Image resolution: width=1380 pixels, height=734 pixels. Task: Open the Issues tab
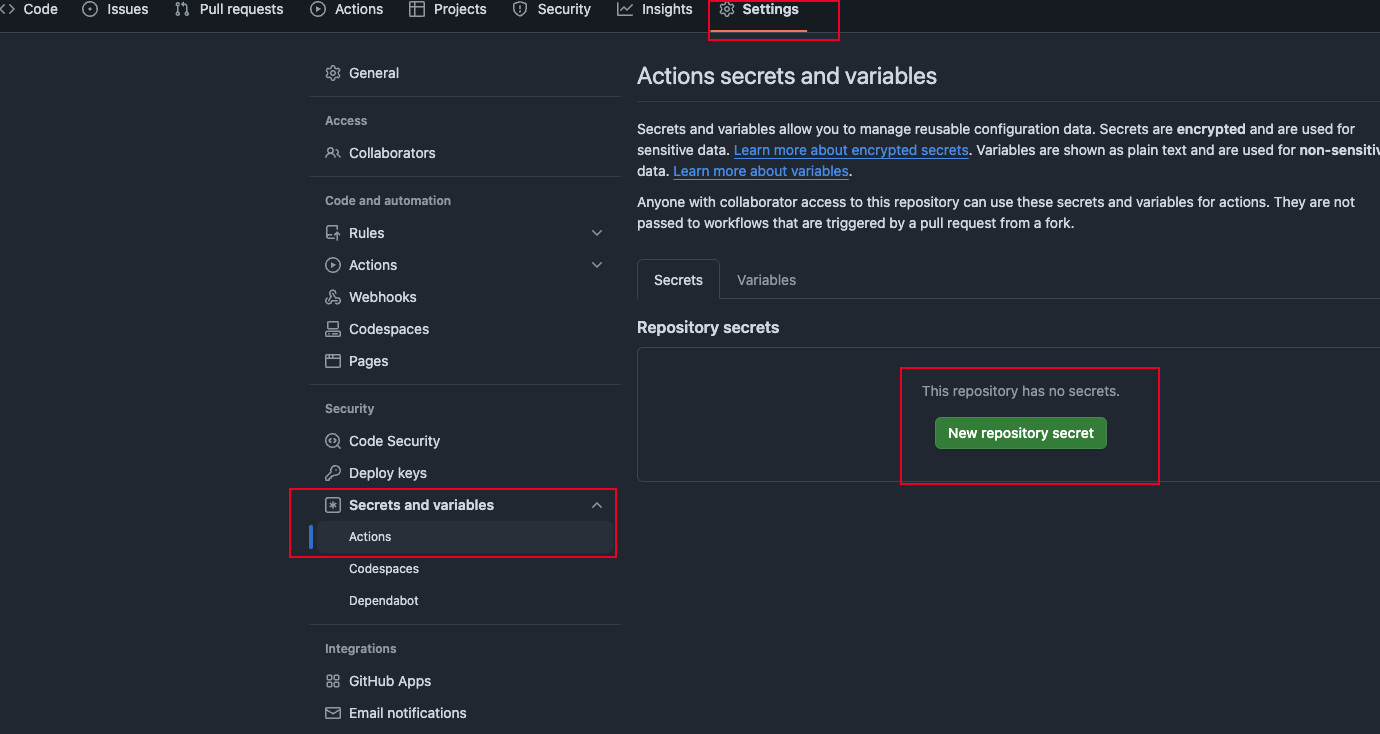pyautogui.click(x=115, y=9)
